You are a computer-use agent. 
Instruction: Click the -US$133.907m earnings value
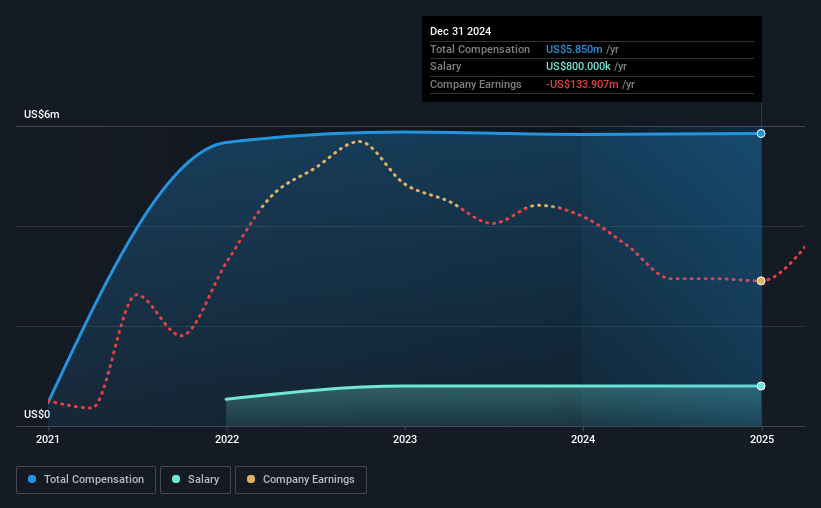pyautogui.click(x=582, y=84)
